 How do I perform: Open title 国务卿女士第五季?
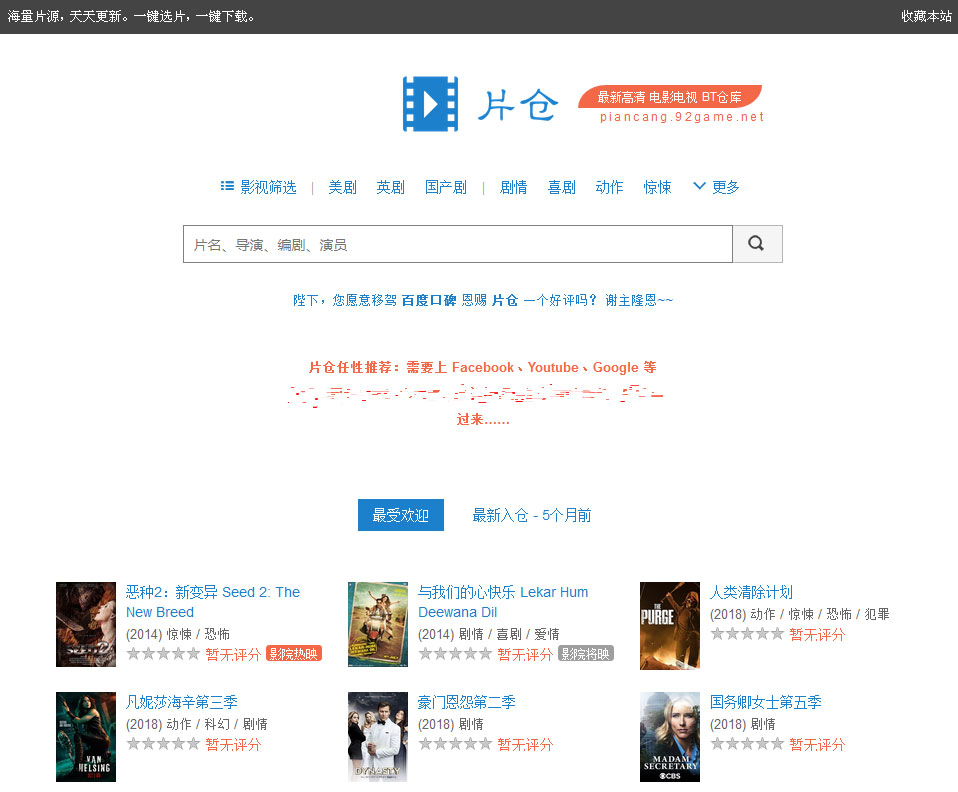[766, 702]
